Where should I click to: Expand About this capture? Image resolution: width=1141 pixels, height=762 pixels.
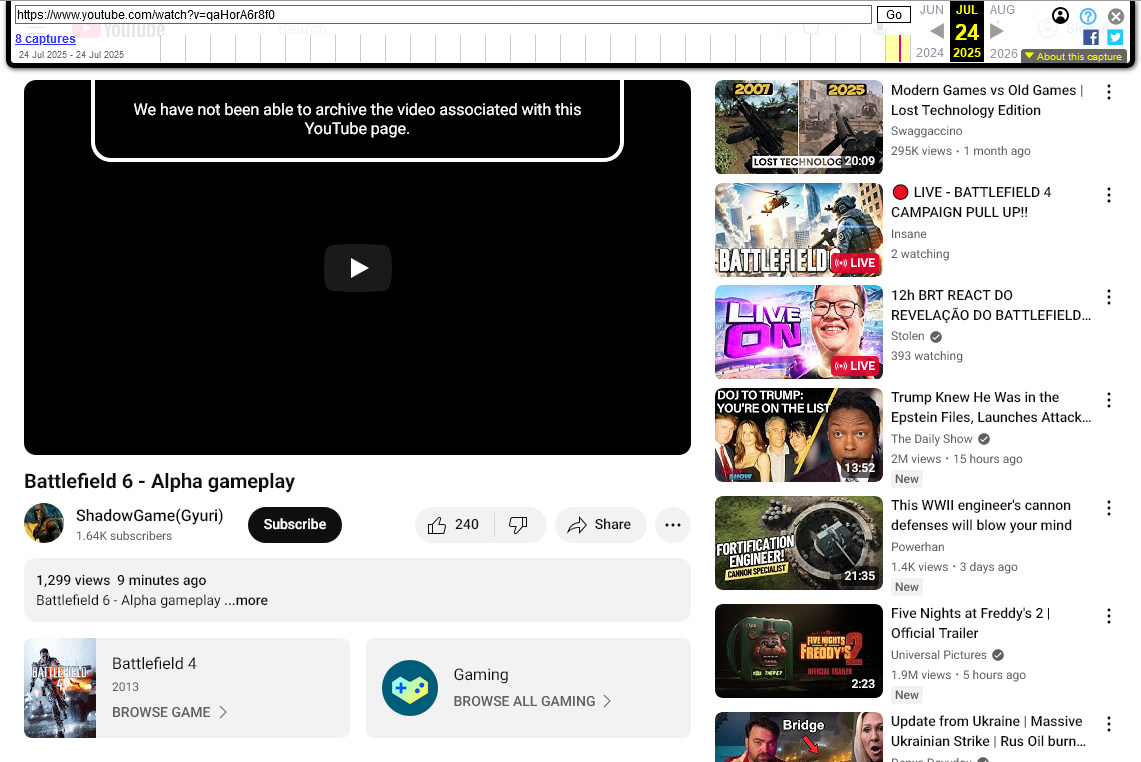1074,56
